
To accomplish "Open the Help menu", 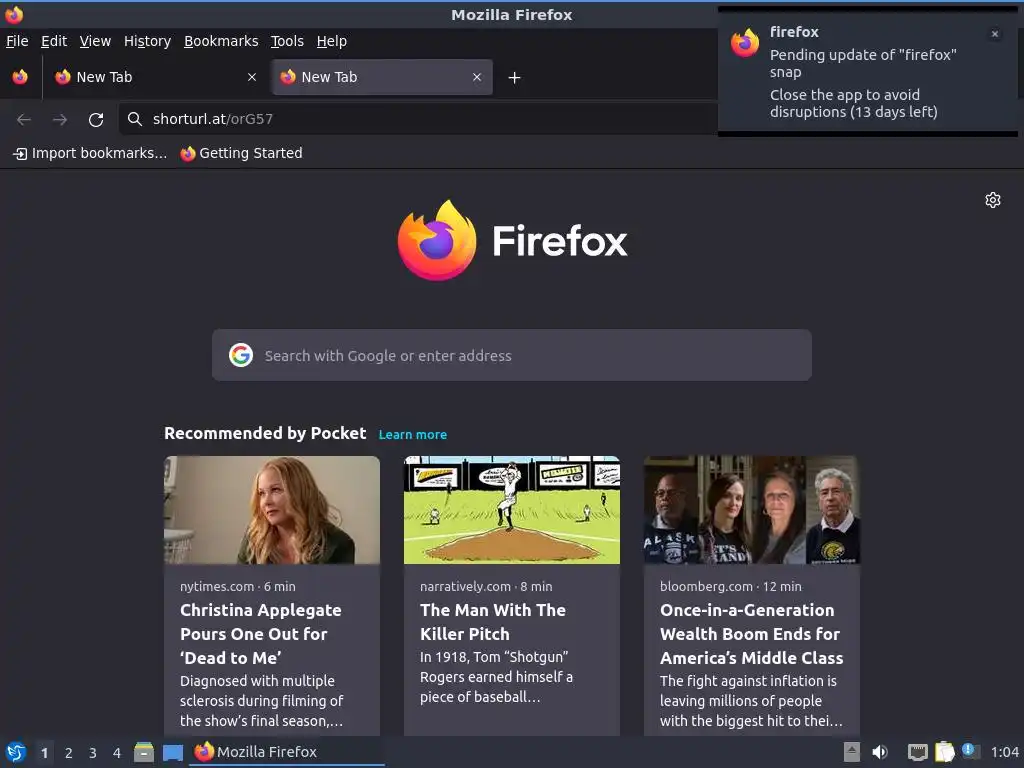I will click(332, 41).
